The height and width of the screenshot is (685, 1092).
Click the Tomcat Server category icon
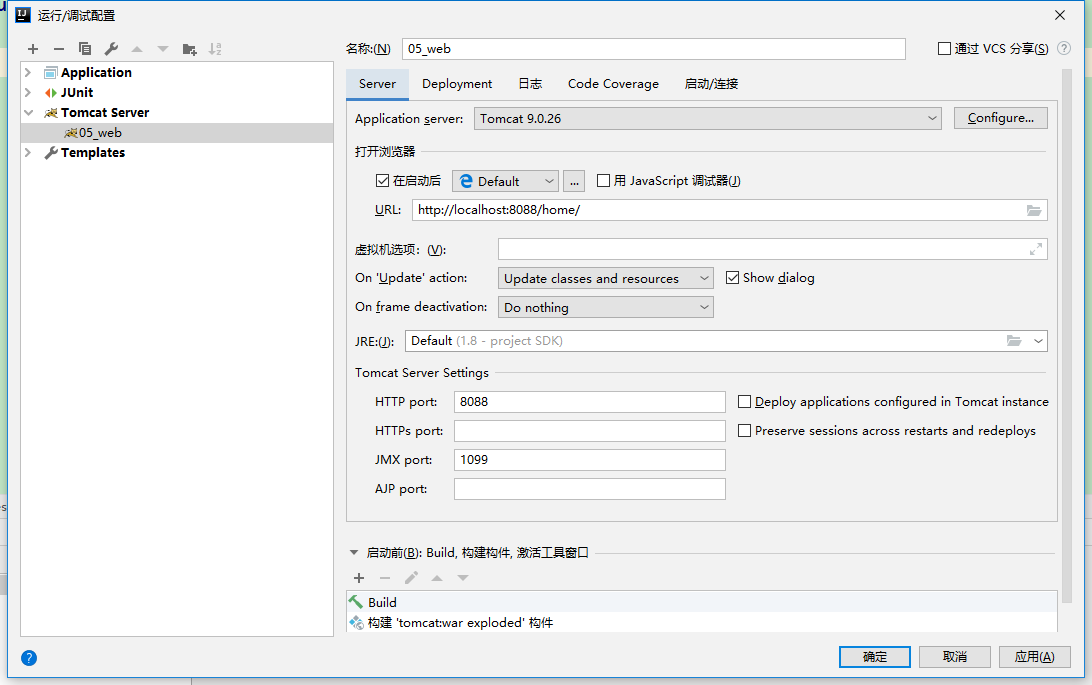51,113
